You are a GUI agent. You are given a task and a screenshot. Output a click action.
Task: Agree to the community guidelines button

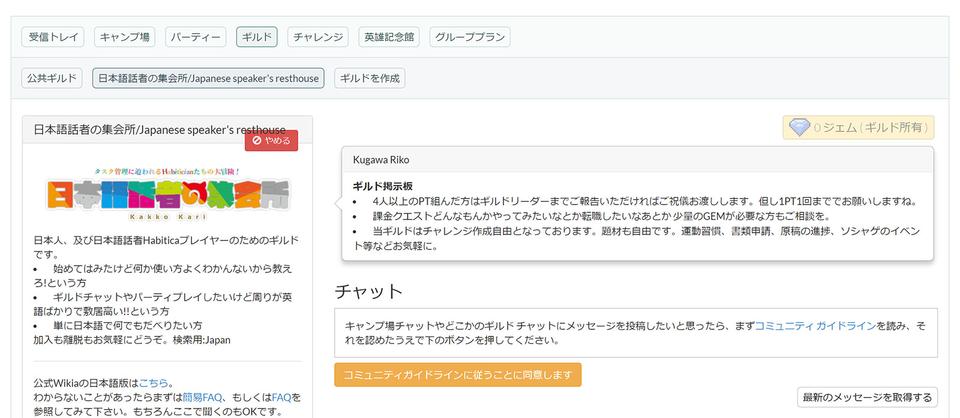[457, 375]
